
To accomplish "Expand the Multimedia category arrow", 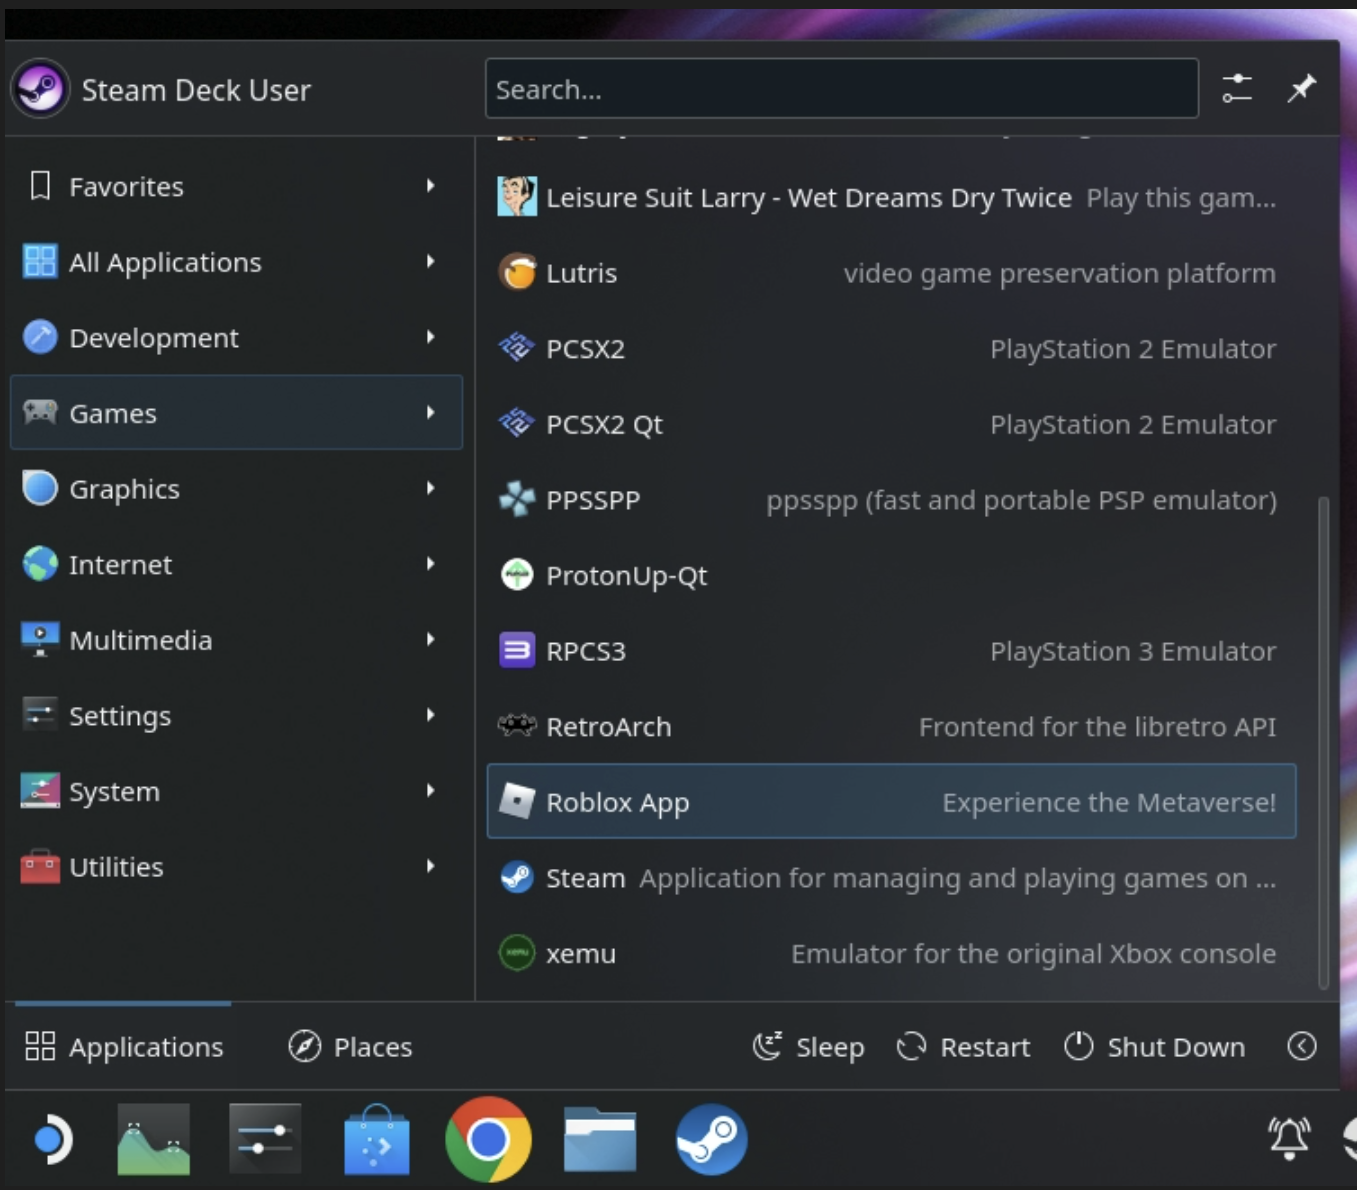I will (430, 639).
